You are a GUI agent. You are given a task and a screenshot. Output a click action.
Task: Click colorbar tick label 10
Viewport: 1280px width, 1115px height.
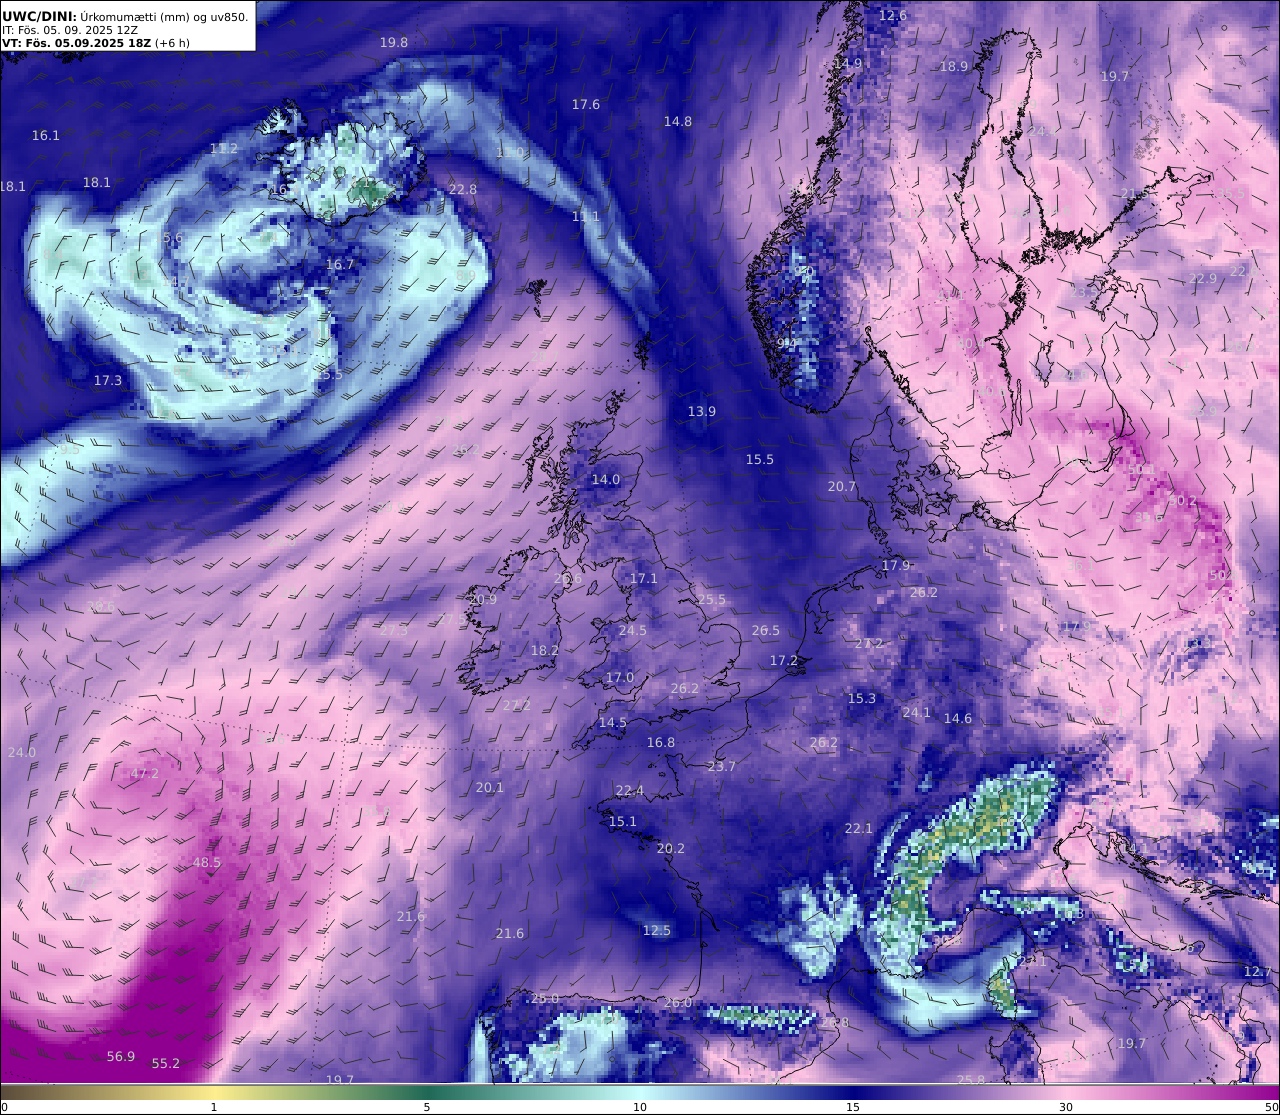click(x=640, y=1107)
